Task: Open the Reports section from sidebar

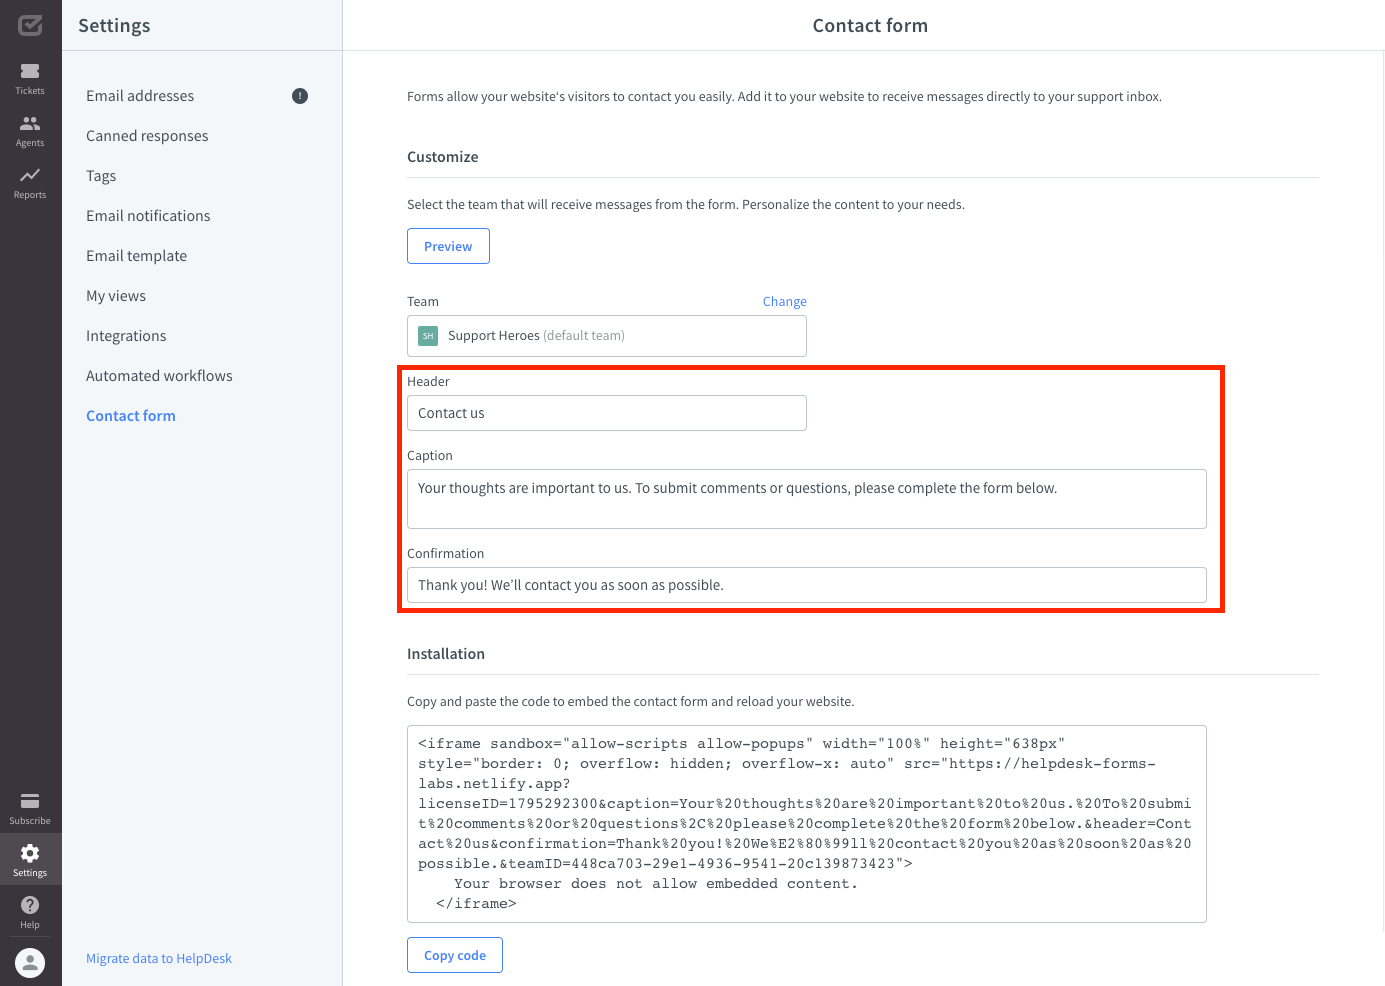Action: pyautogui.click(x=30, y=181)
